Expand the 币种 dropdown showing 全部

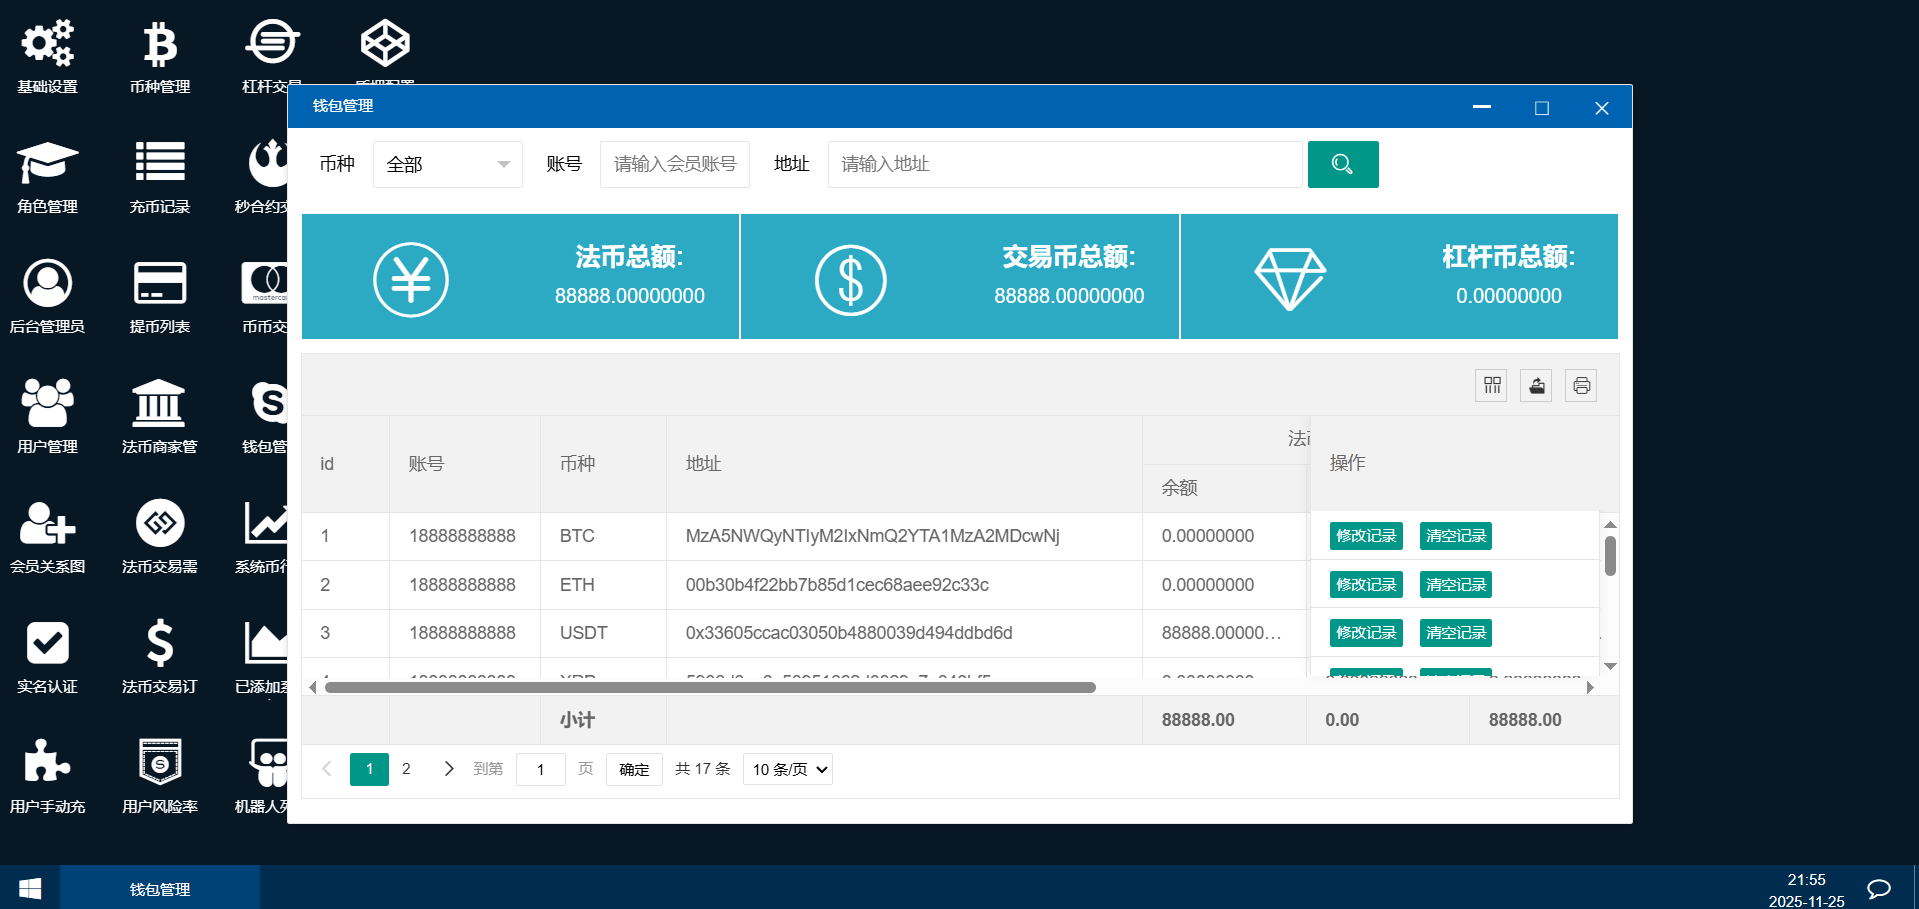coord(447,164)
